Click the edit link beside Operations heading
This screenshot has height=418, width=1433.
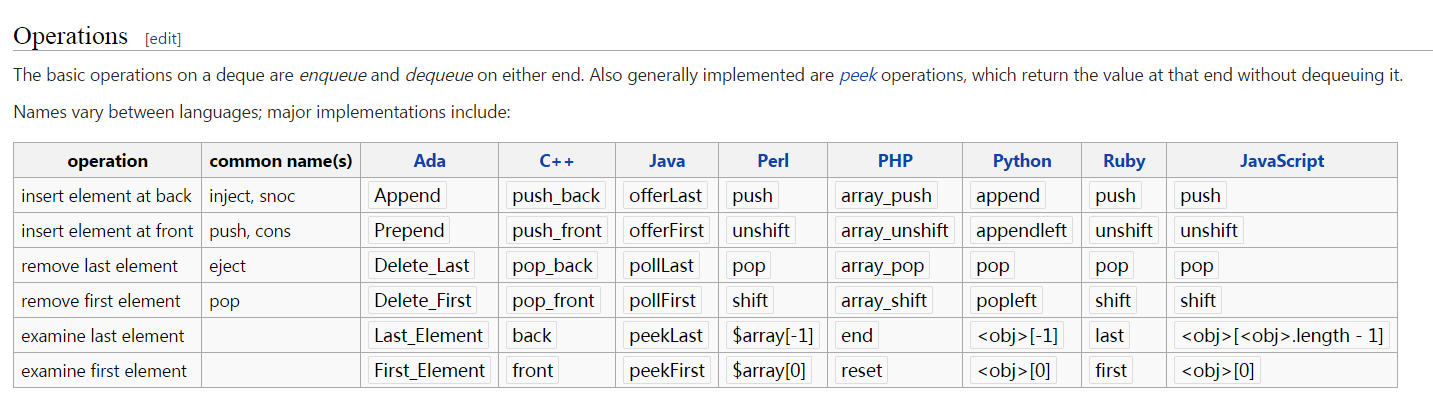pos(163,39)
